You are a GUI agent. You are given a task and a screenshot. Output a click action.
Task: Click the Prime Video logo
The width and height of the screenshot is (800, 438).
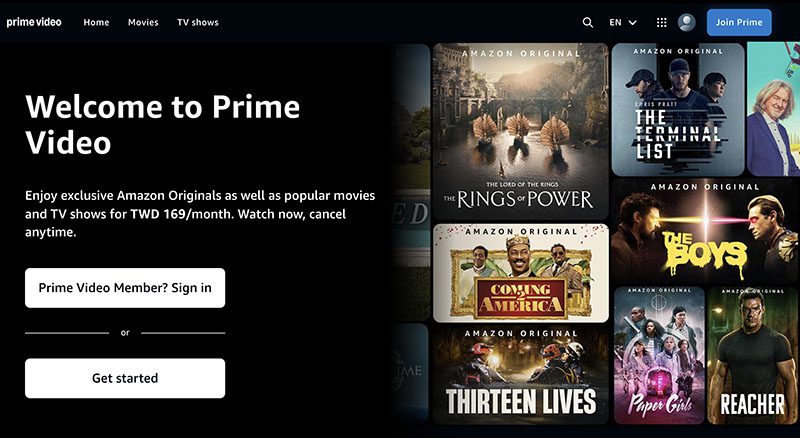(x=34, y=22)
